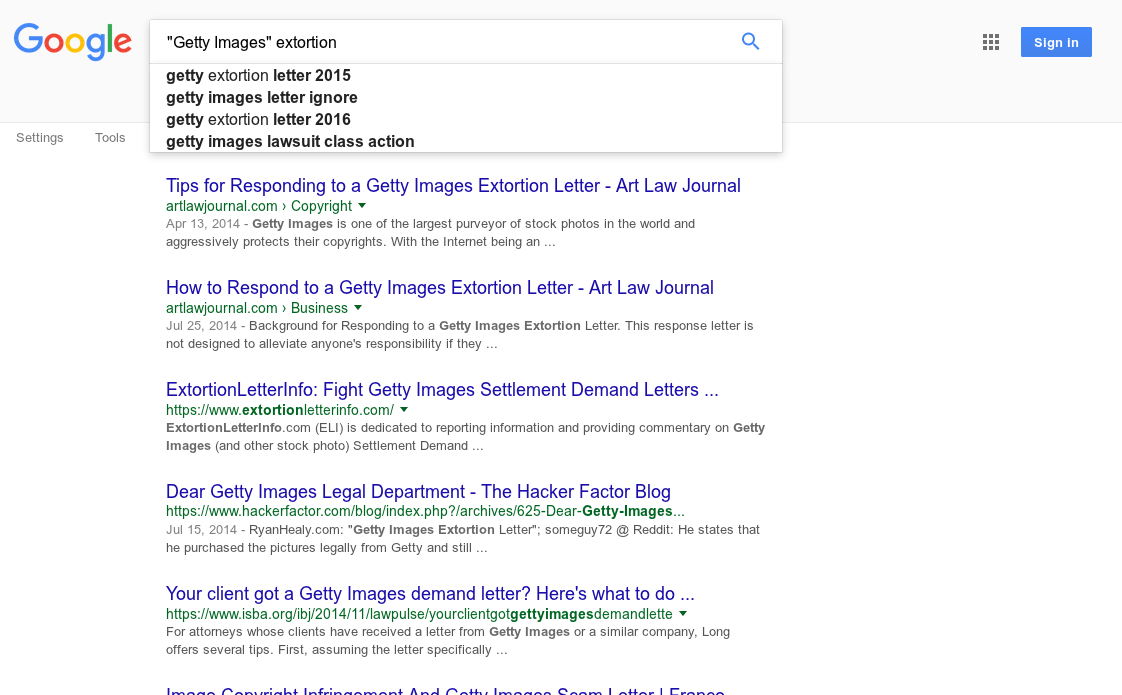Screen dimensions: 1122x695
Task: Open 'Dear Getty Images Legal Department' result
Action: click(x=418, y=492)
